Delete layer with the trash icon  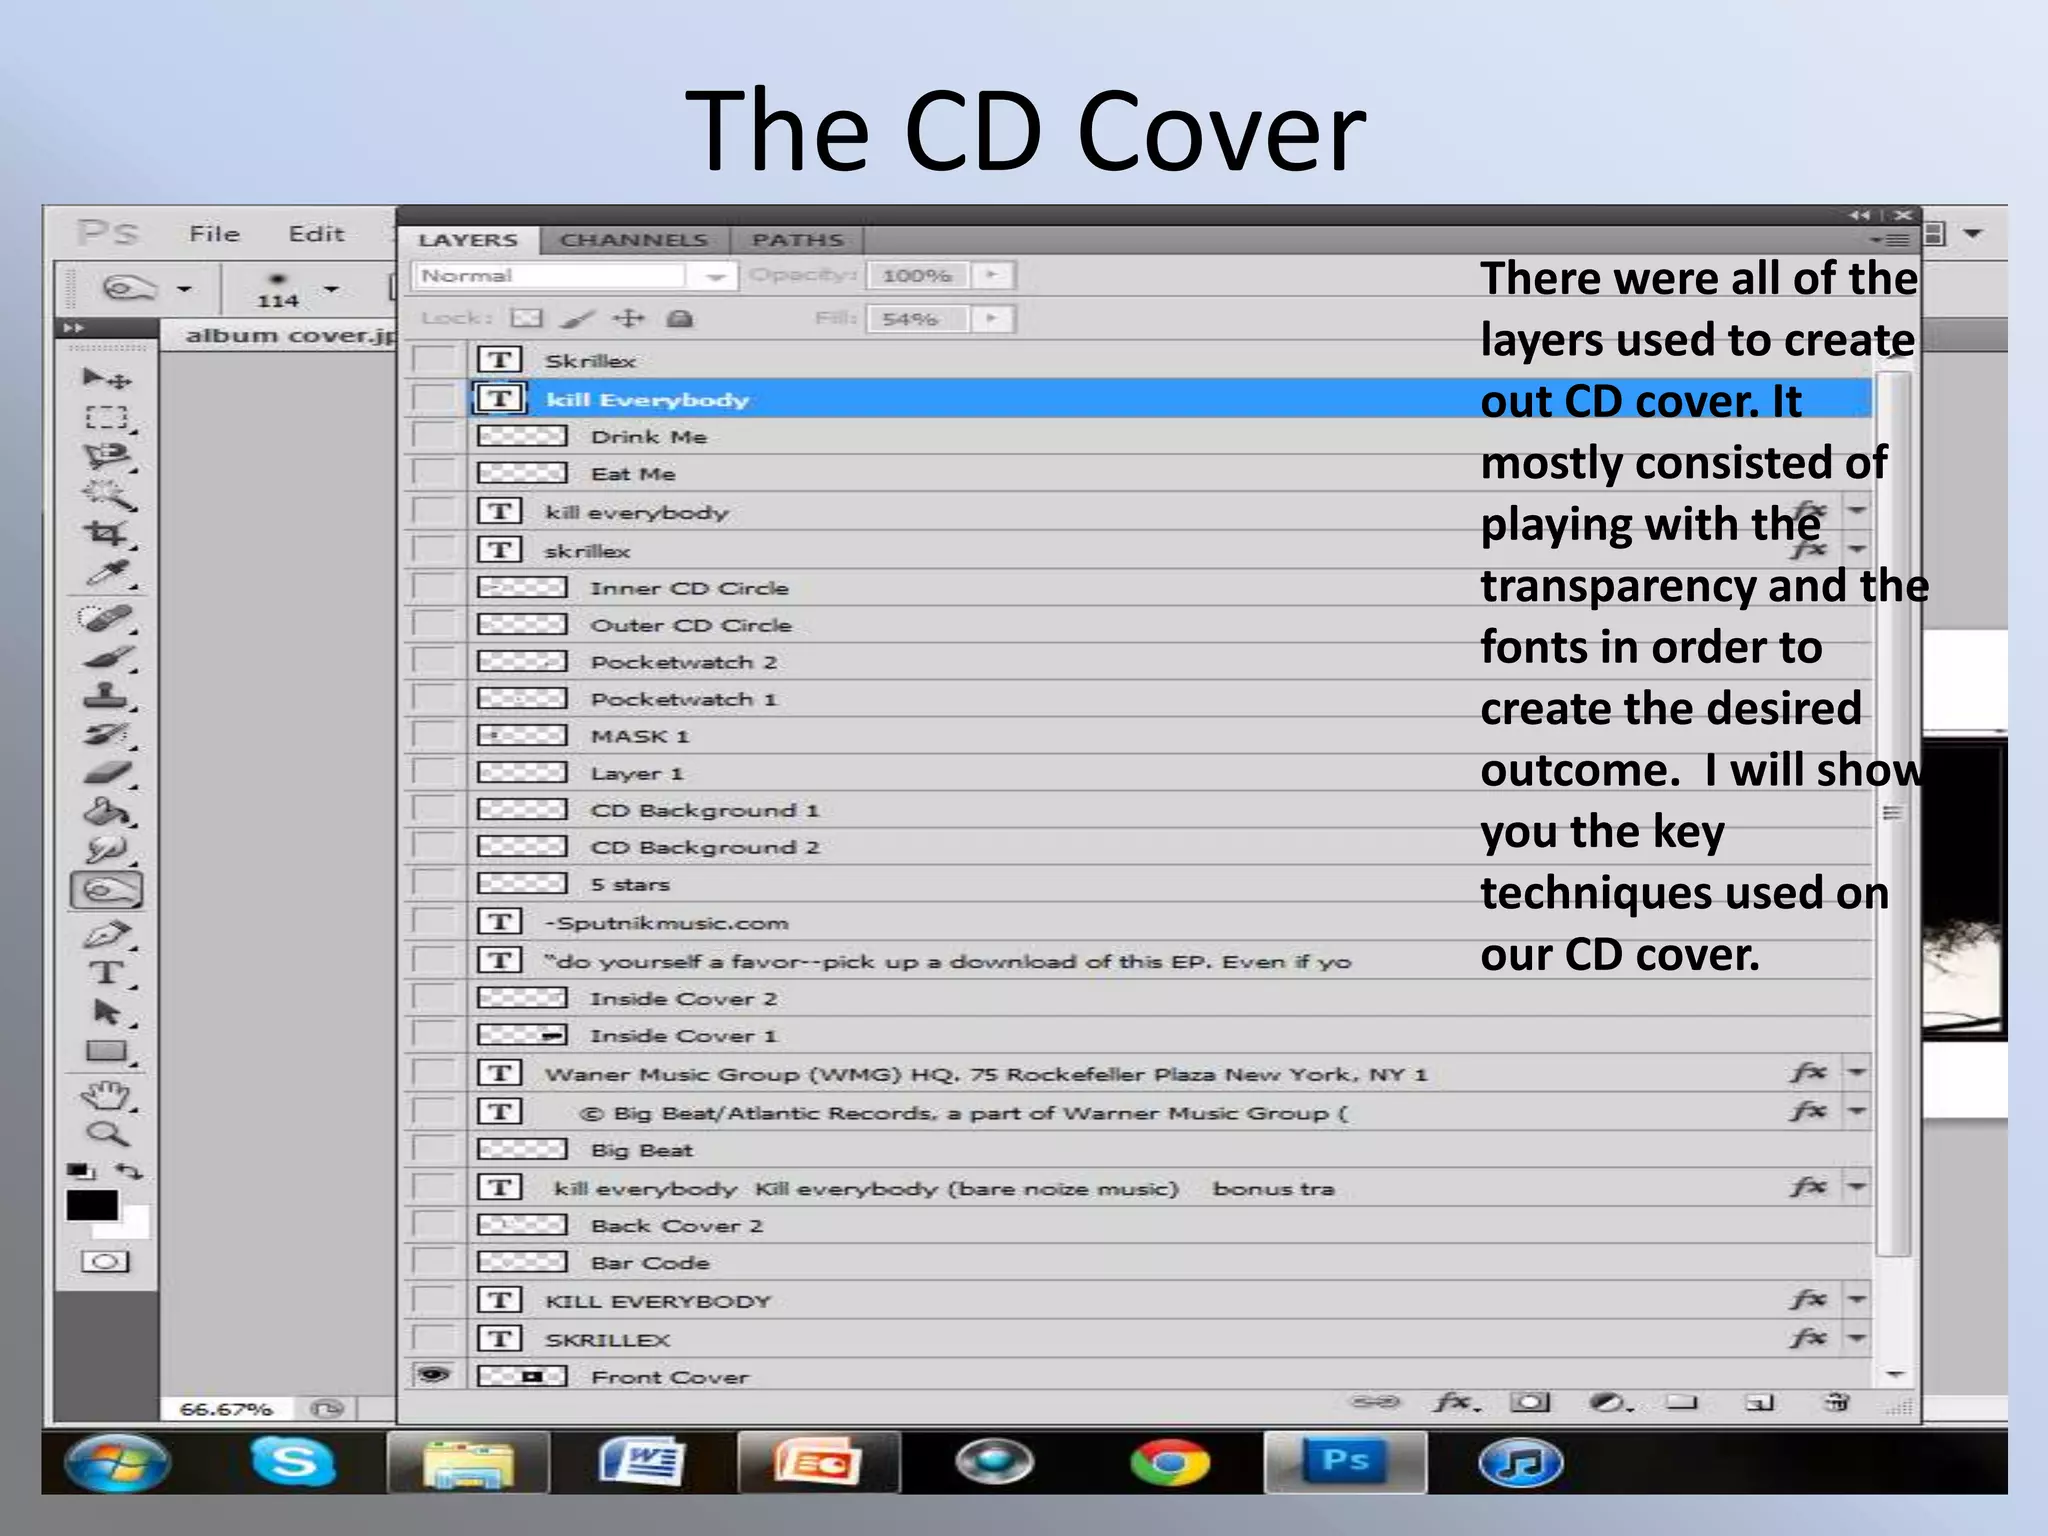(1836, 1402)
